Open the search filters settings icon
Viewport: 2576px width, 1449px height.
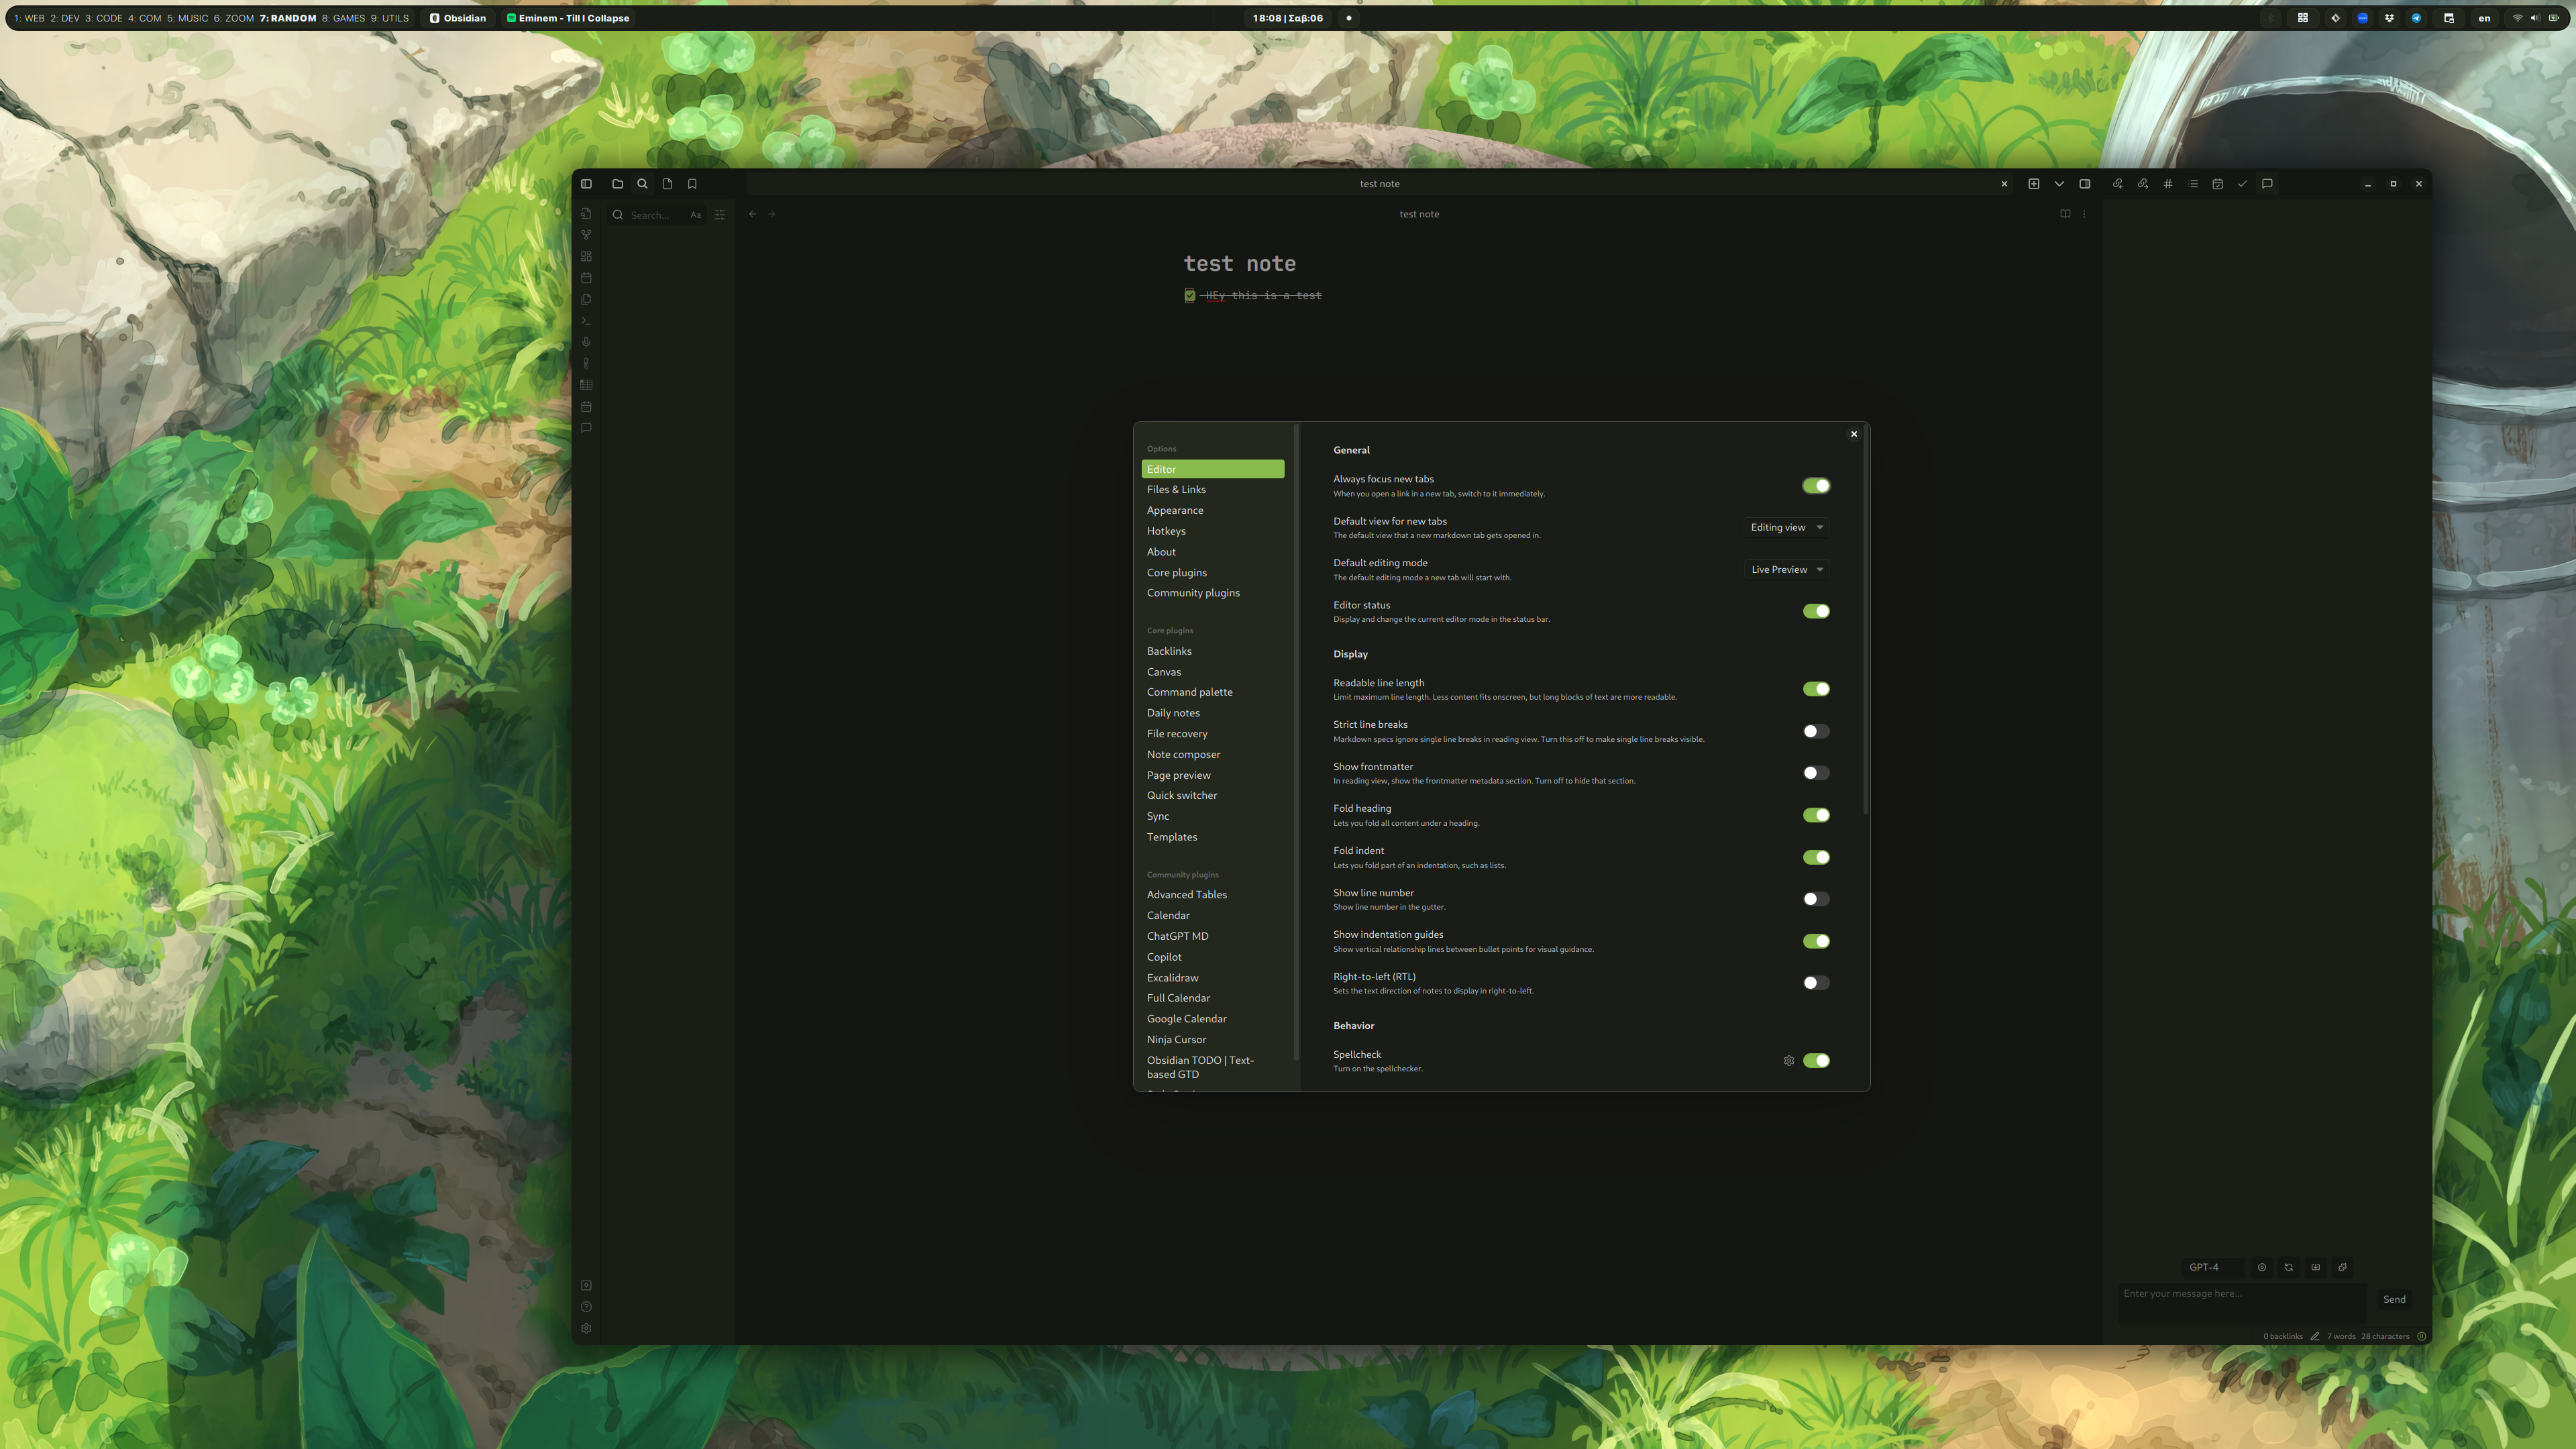[720, 215]
